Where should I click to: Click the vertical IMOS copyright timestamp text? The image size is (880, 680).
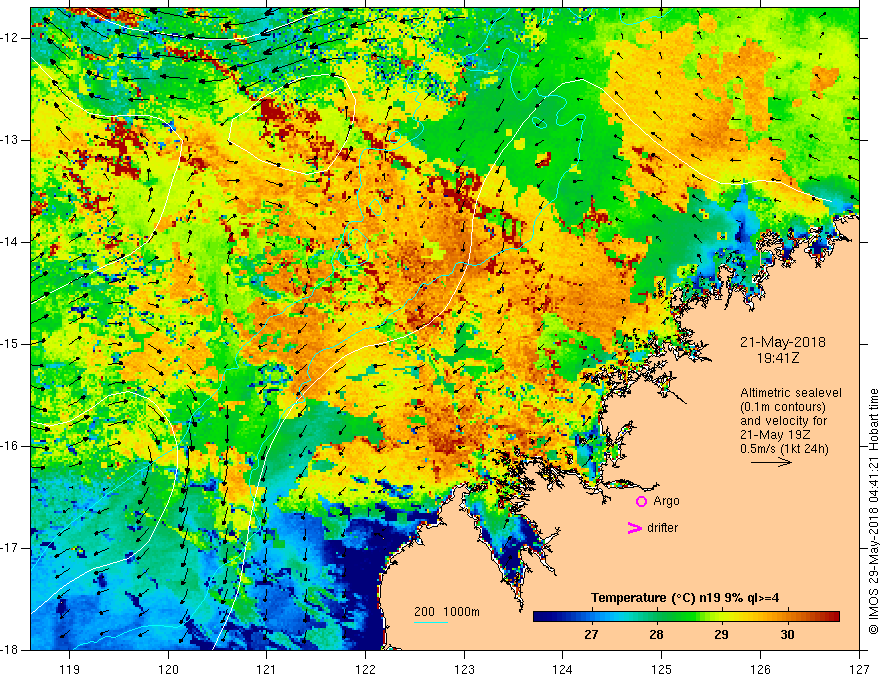point(873,511)
